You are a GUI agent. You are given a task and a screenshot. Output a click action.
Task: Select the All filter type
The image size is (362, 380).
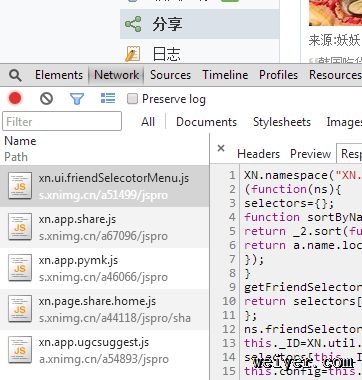[x=148, y=122]
